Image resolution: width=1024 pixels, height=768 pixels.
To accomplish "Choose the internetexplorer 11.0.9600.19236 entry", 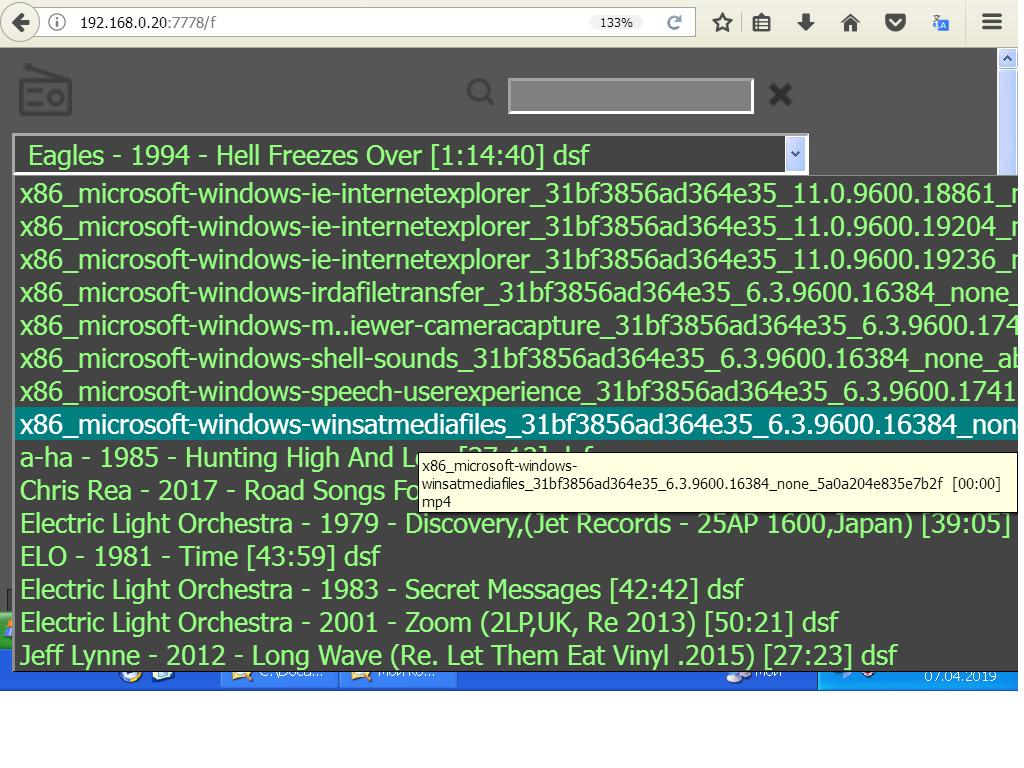I will point(516,259).
